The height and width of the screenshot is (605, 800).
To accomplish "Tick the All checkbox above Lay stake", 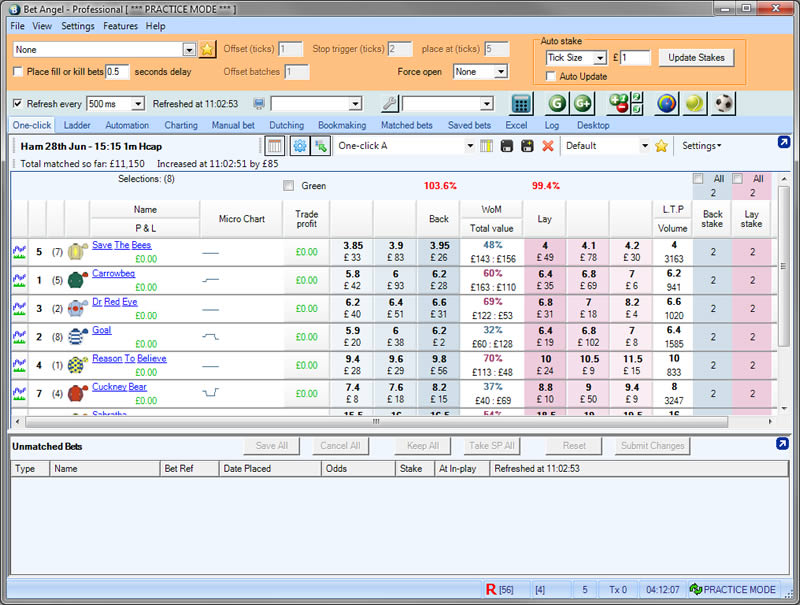I will coord(737,179).
